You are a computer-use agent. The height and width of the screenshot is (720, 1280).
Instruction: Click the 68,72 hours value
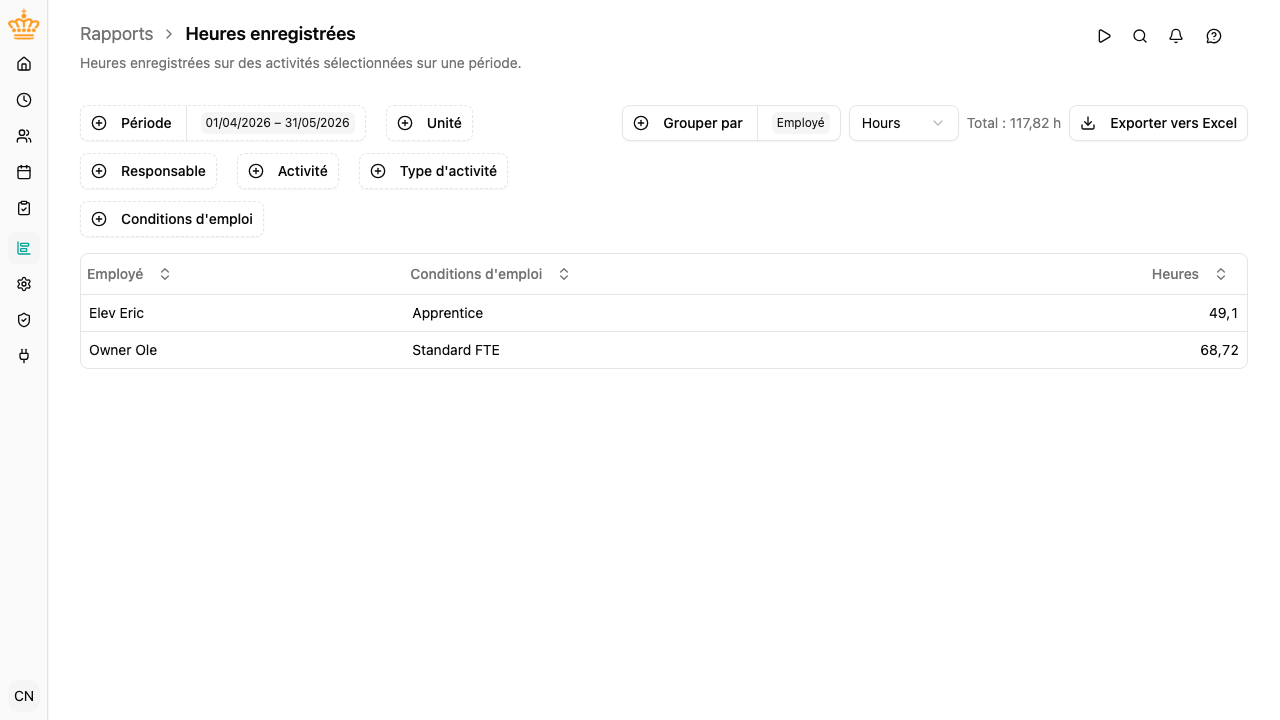point(1219,350)
